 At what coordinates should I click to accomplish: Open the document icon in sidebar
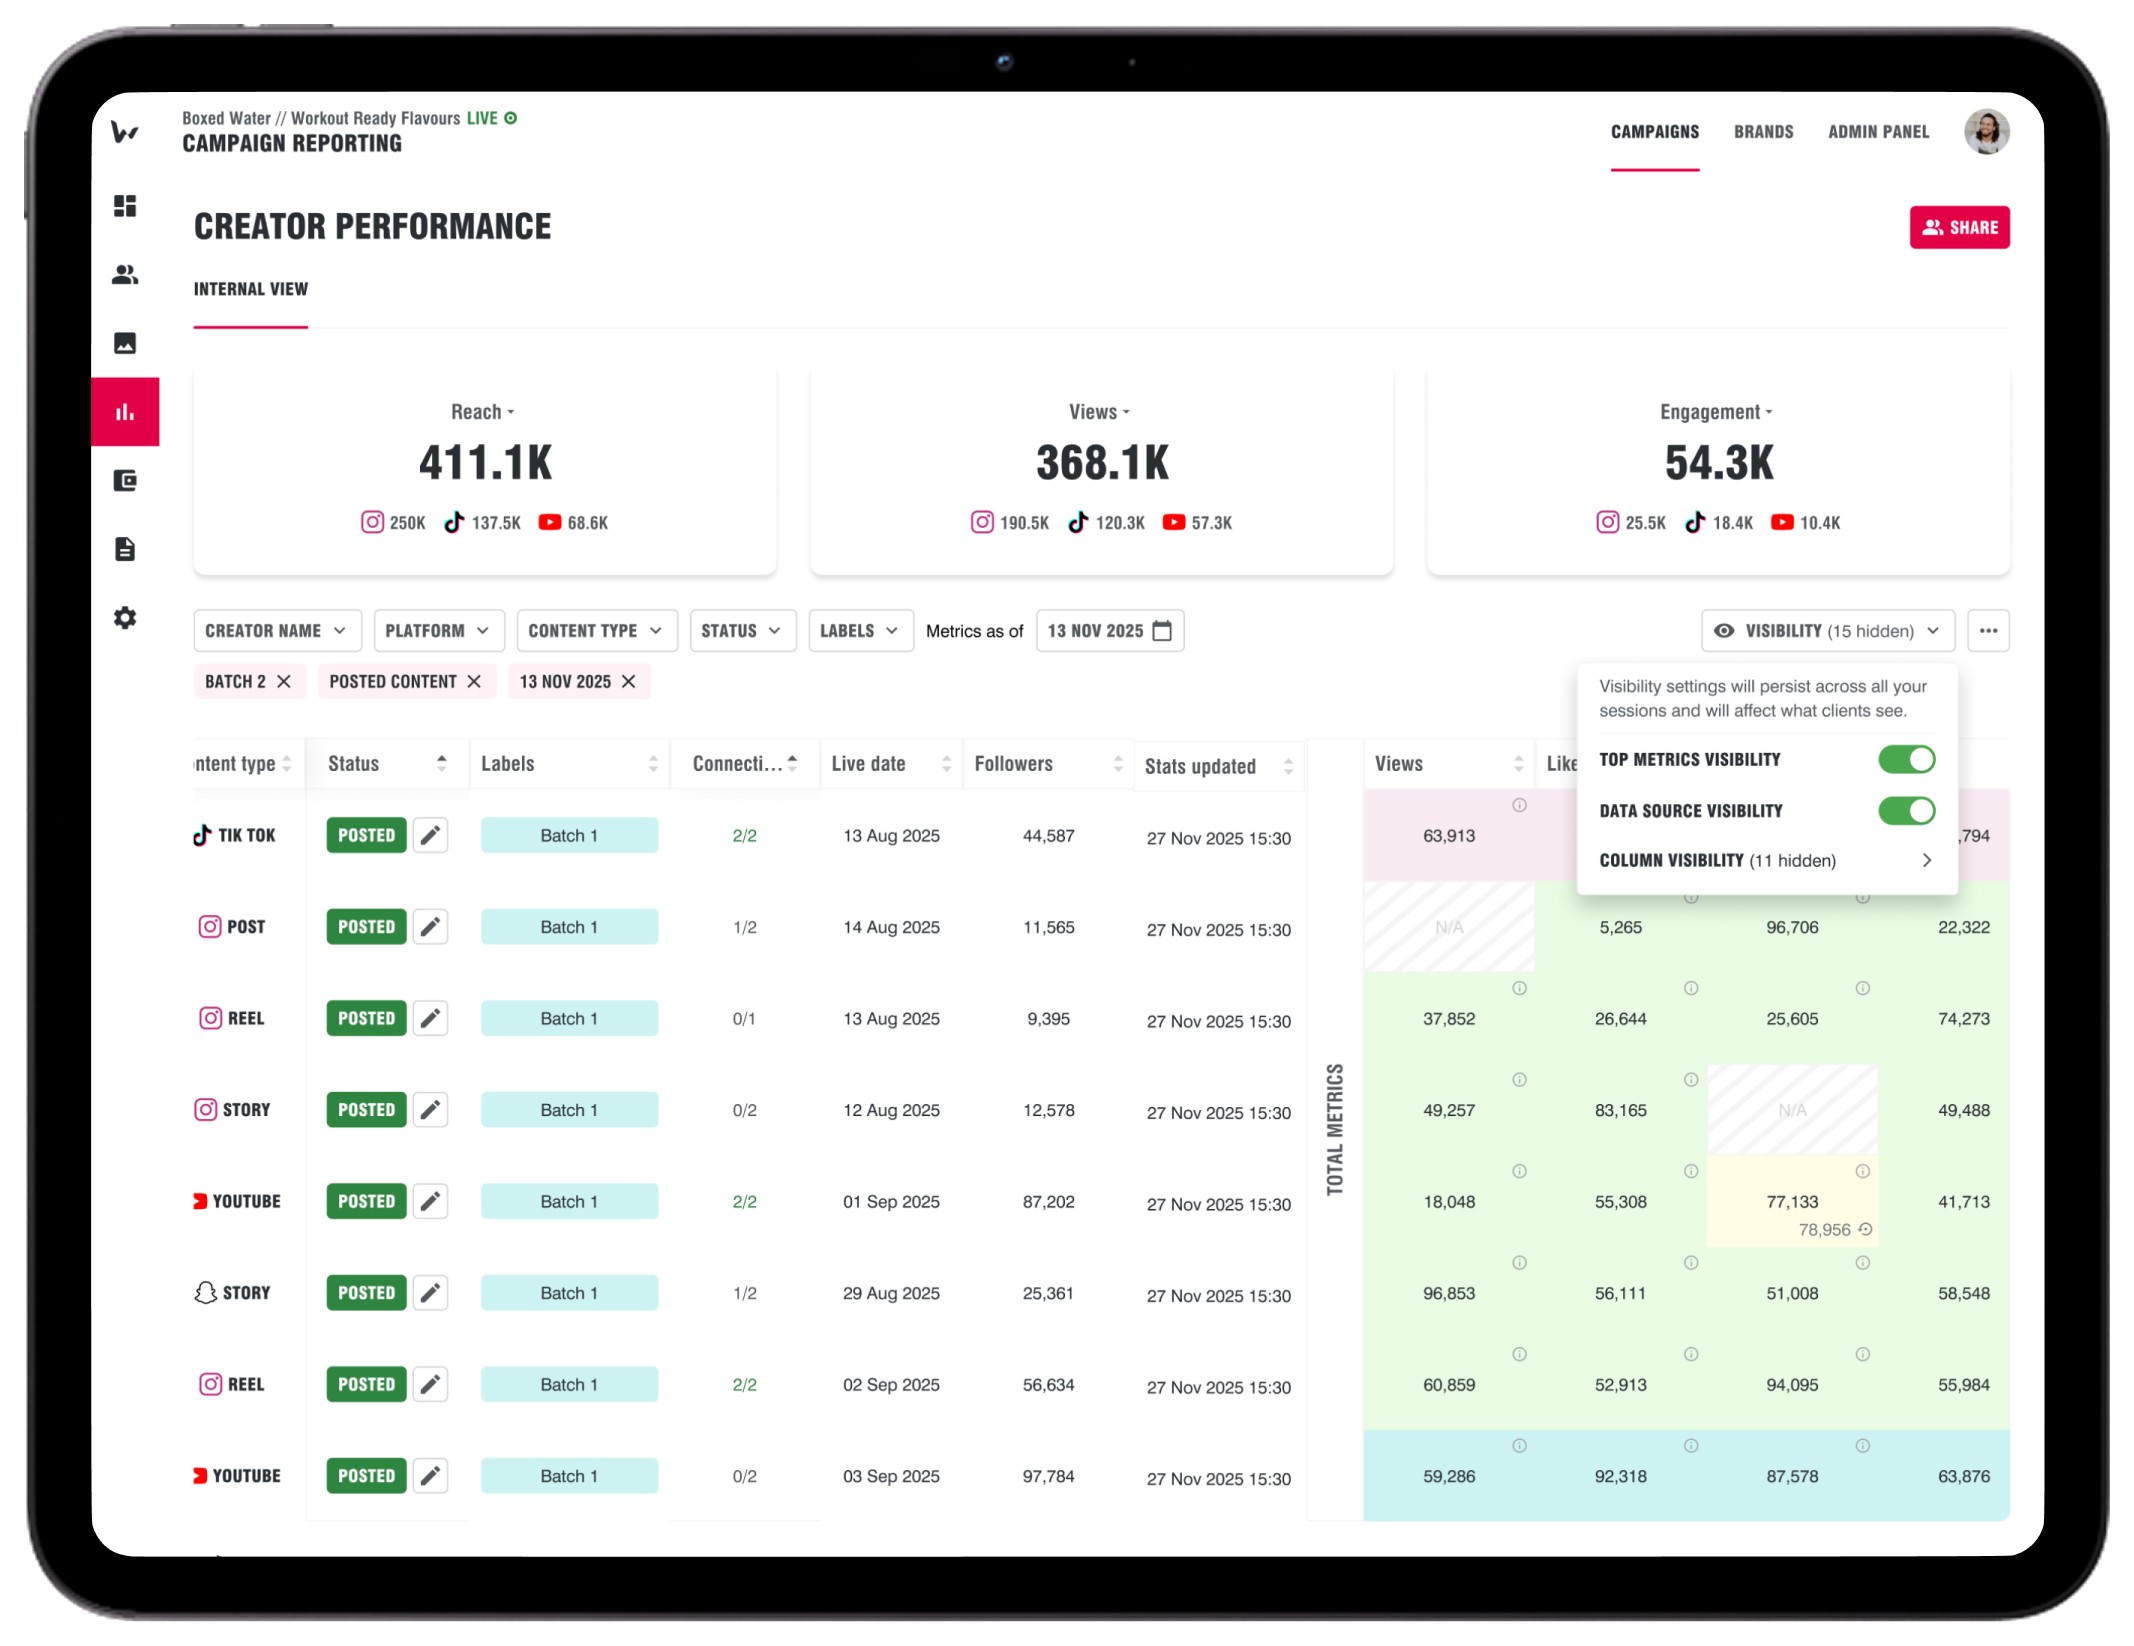coord(125,549)
